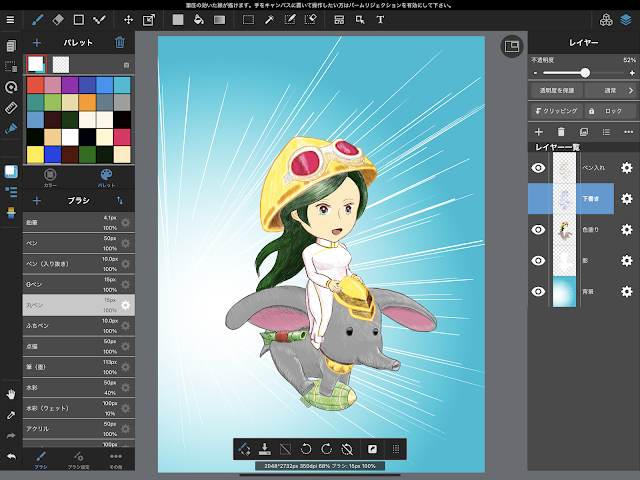Toggle 透明度を保護 button
Screen dimensions: 640x480
click(557, 90)
